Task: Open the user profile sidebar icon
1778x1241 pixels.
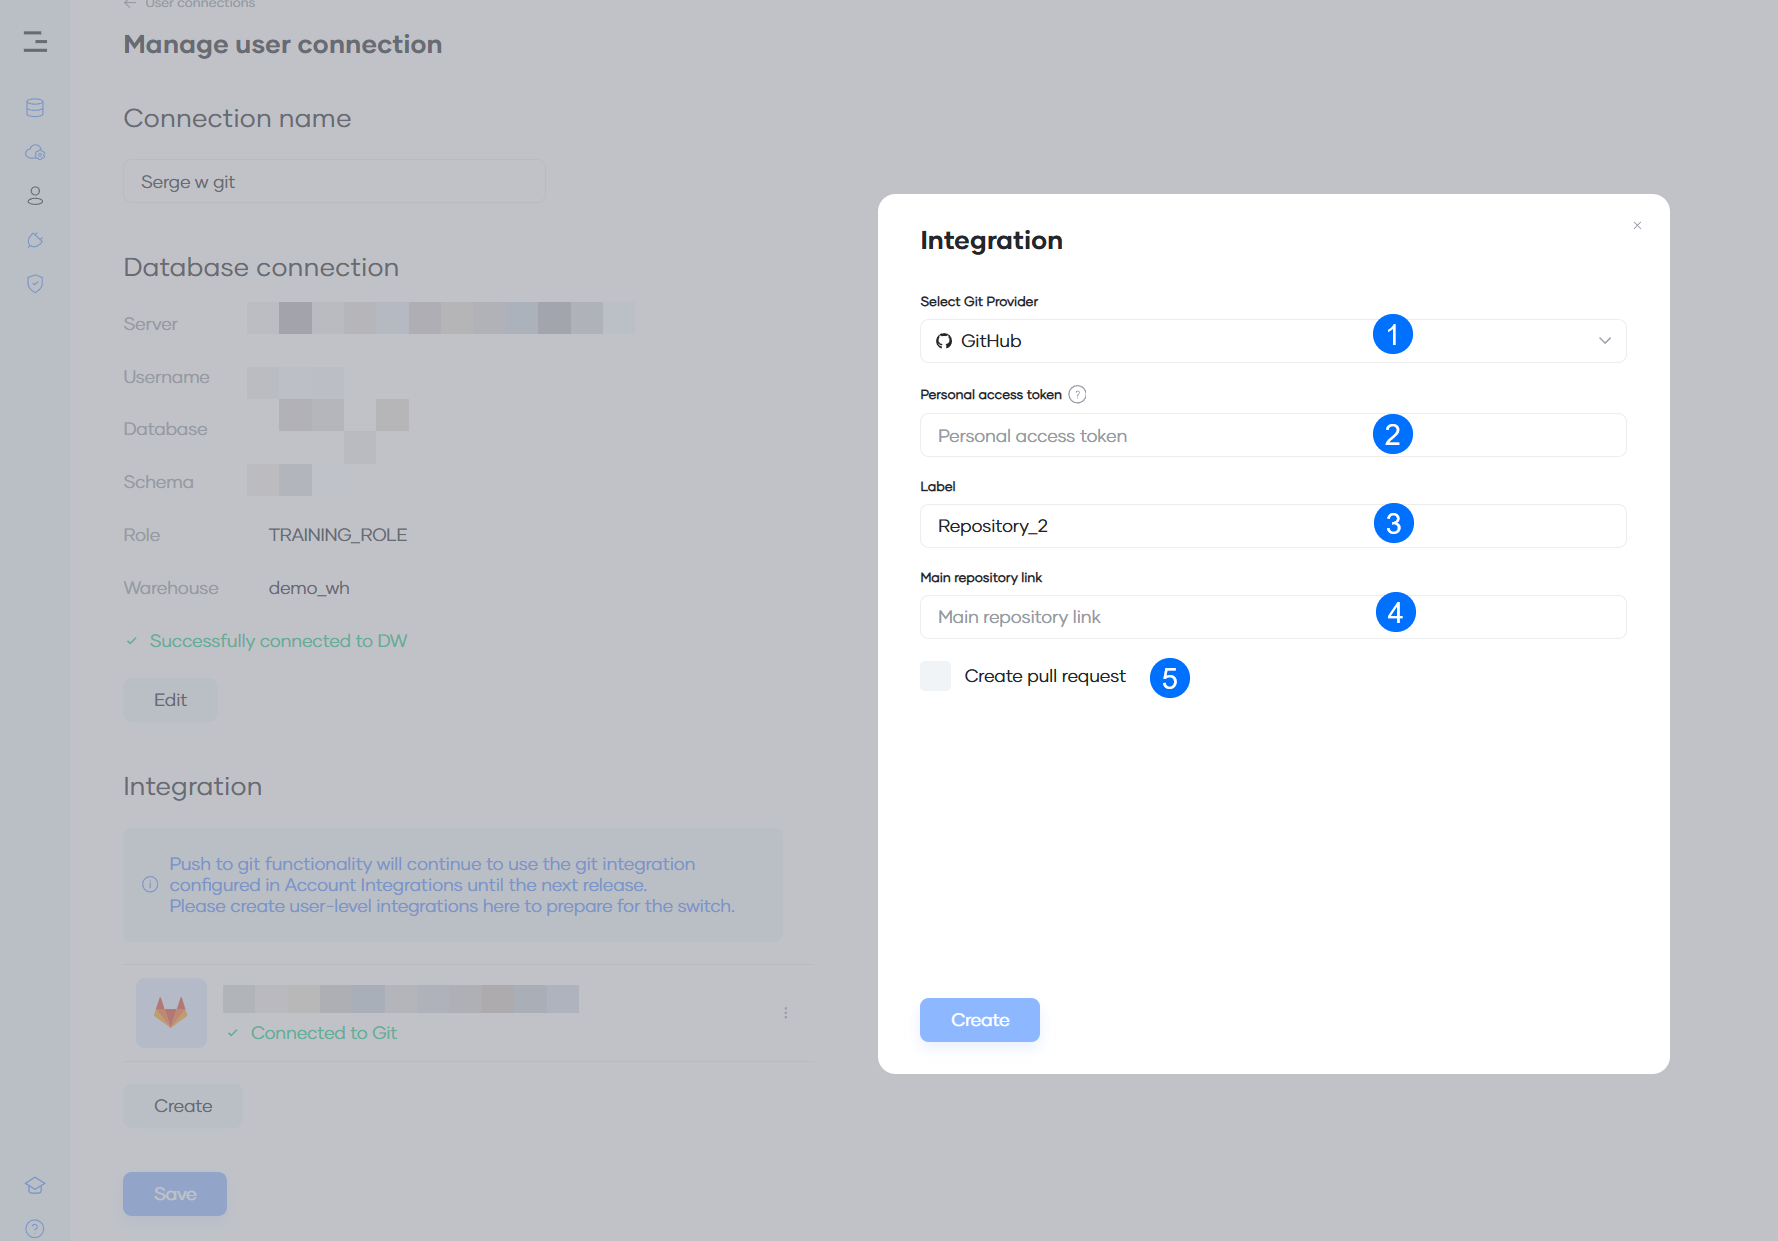Action: (x=34, y=196)
